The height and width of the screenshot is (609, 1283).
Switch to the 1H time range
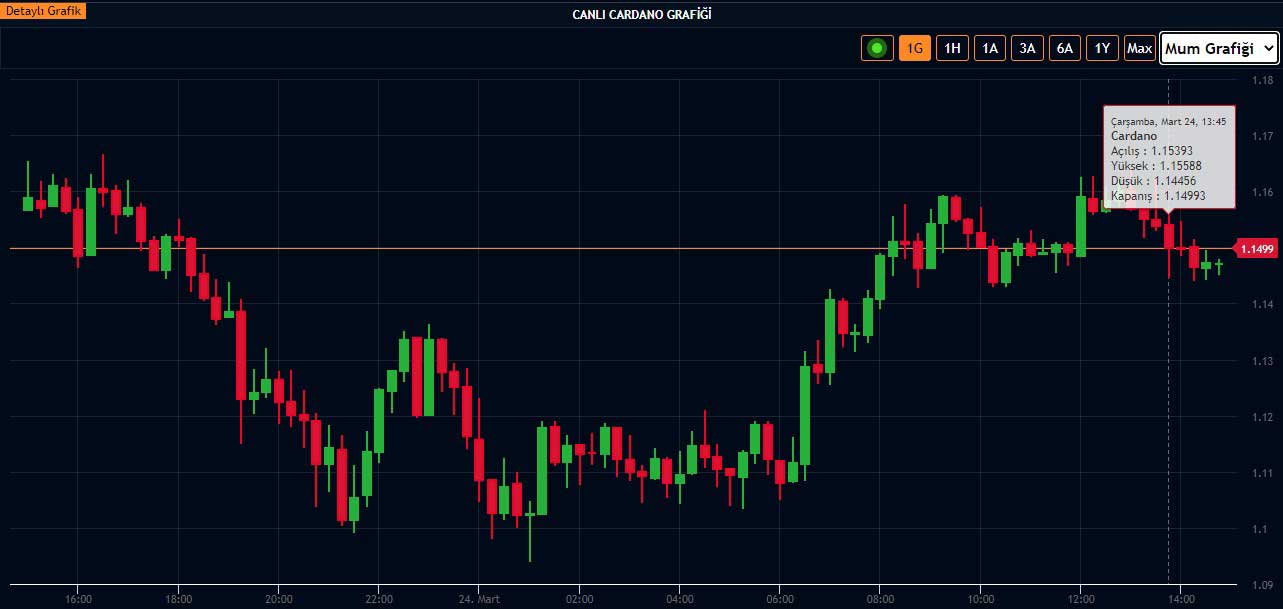coord(952,48)
